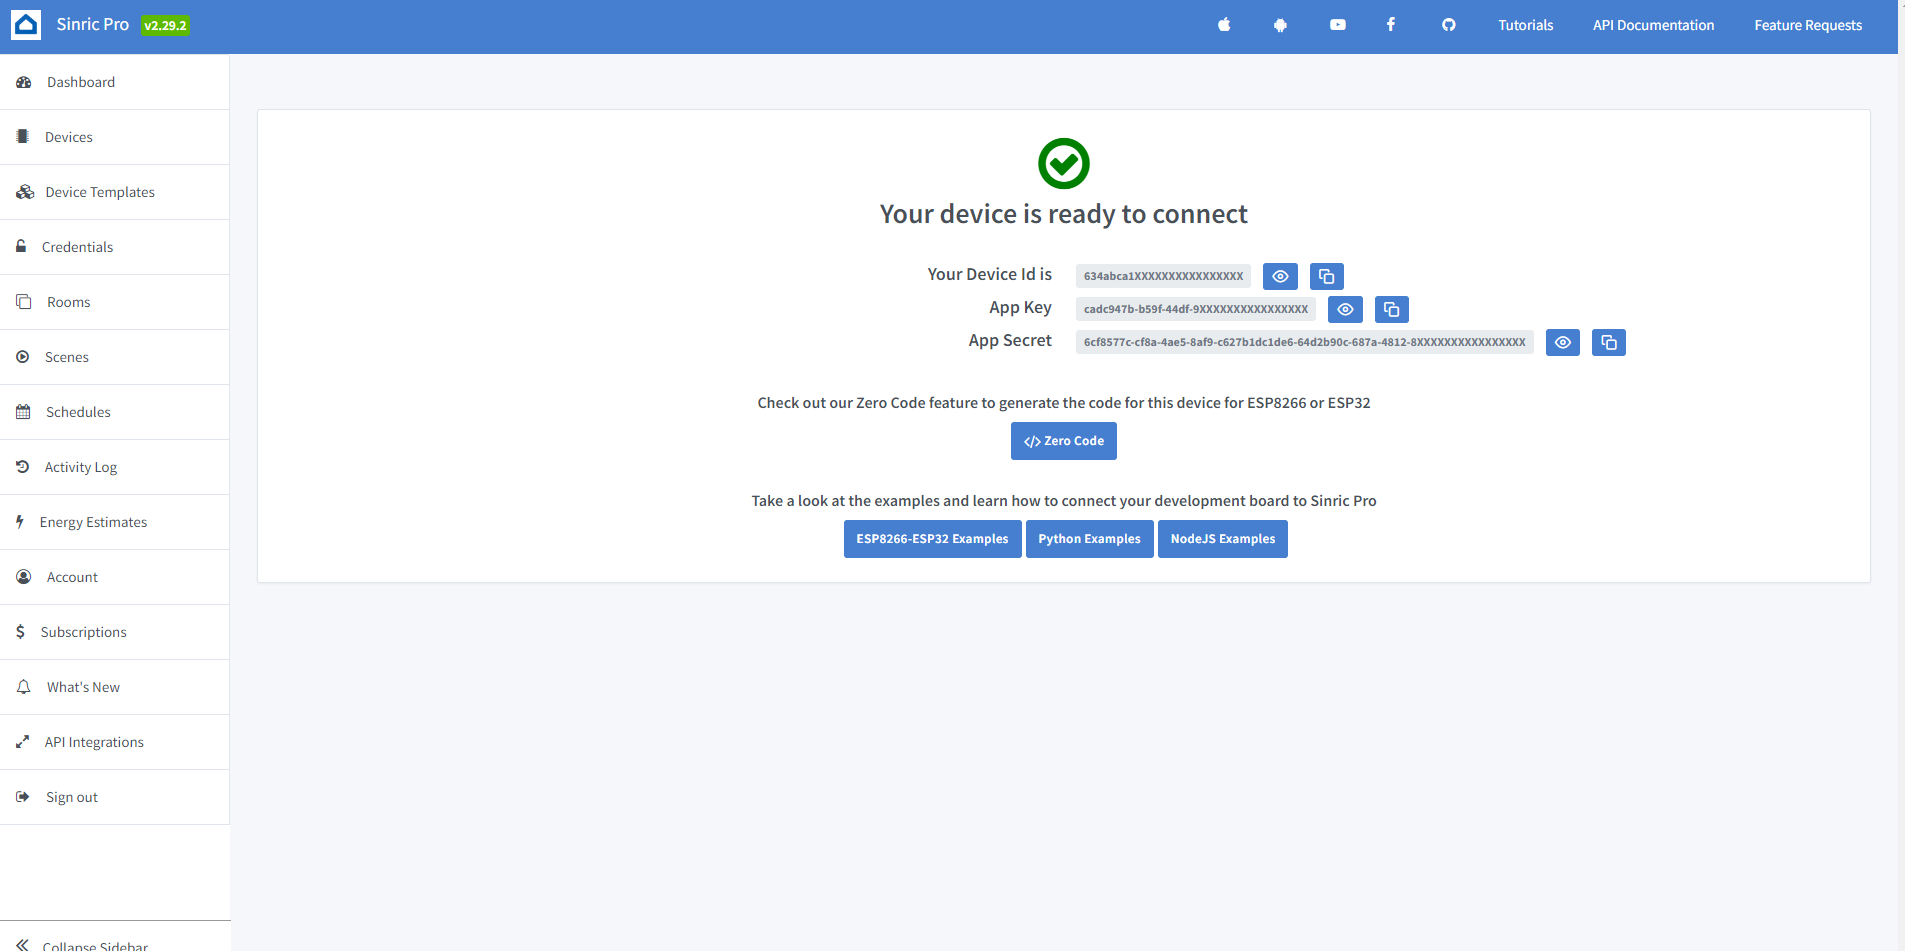Click the Dashboard gauge icon
Image resolution: width=1905 pixels, height=951 pixels.
tap(24, 82)
